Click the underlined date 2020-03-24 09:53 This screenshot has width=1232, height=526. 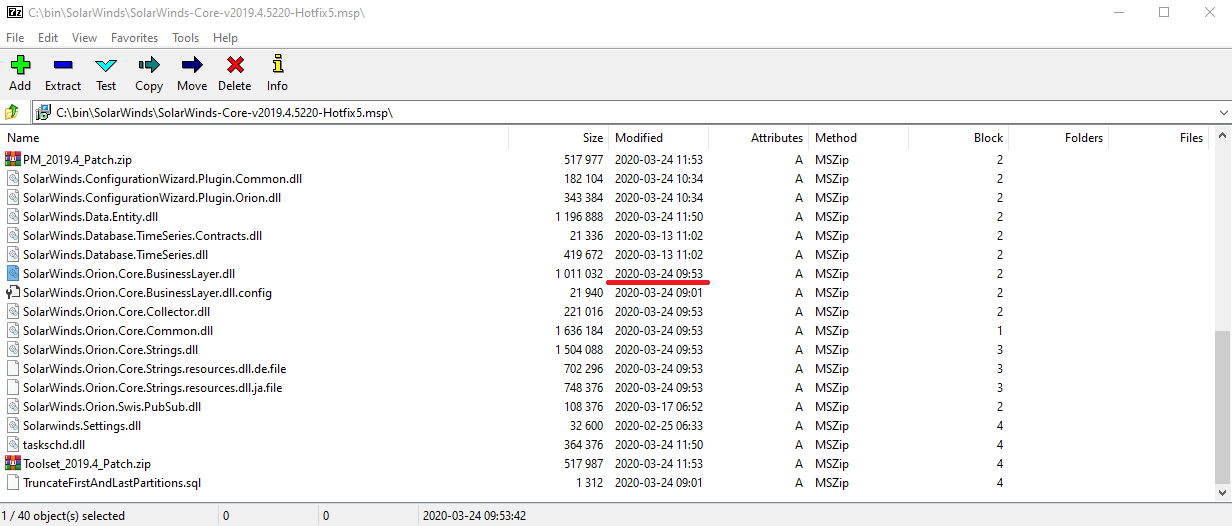pyautogui.click(x=659, y=273)
